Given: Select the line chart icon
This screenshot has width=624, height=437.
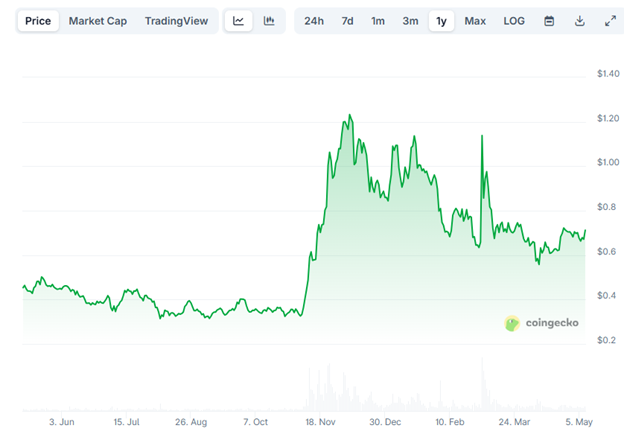Looking at the screenshot, I should coord(238,21).
